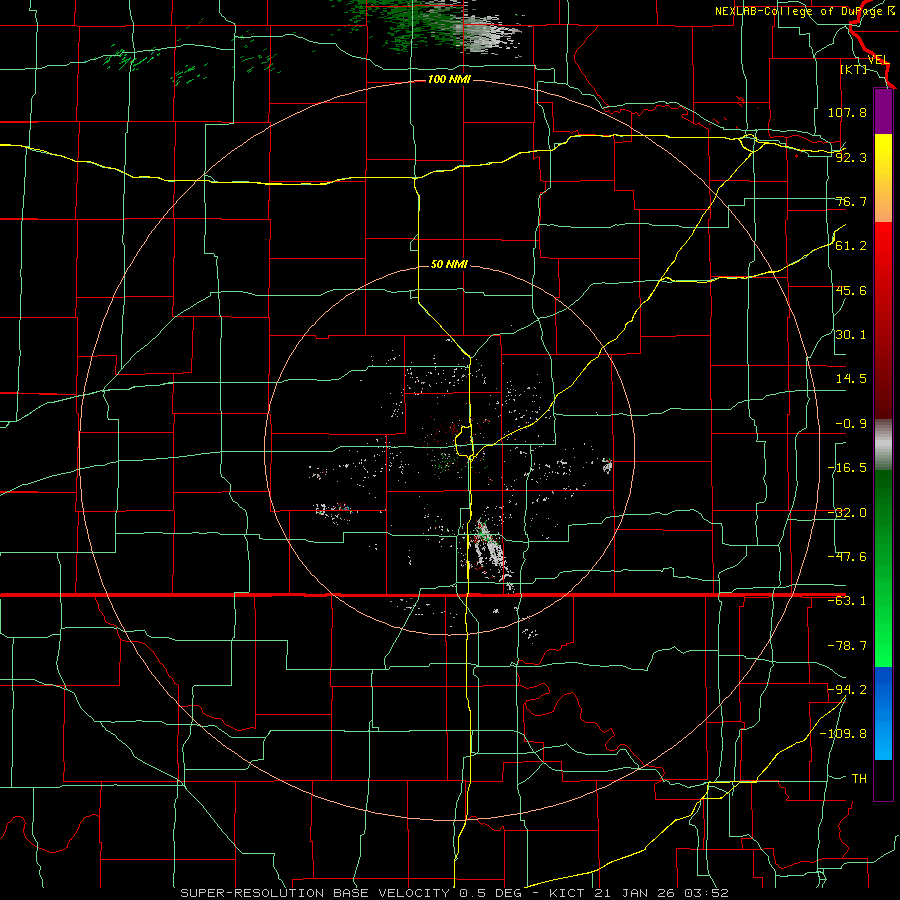Click the -63.1 velocity label
Screen dimensions: 900x900
click(847, 601)
